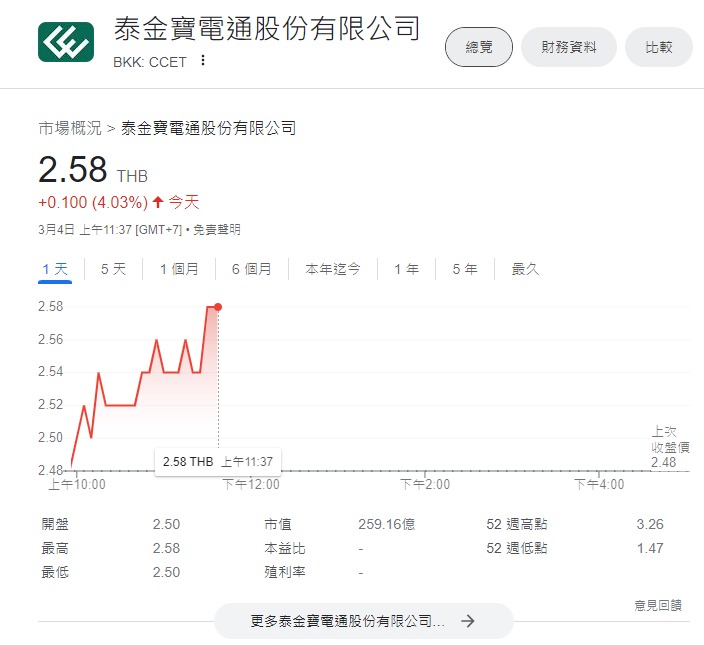
Task: Click the 下午4:00 axis label
Action: pos(599,484)
